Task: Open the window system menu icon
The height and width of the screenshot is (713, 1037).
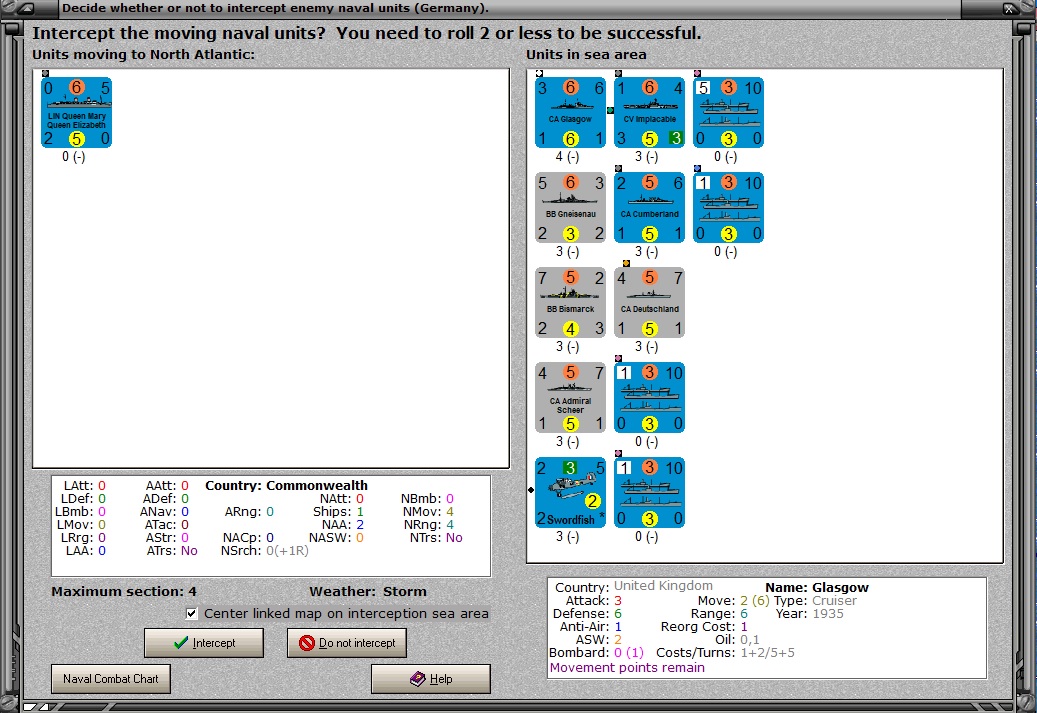Action: pyautogui.click(x=26, y=9)
